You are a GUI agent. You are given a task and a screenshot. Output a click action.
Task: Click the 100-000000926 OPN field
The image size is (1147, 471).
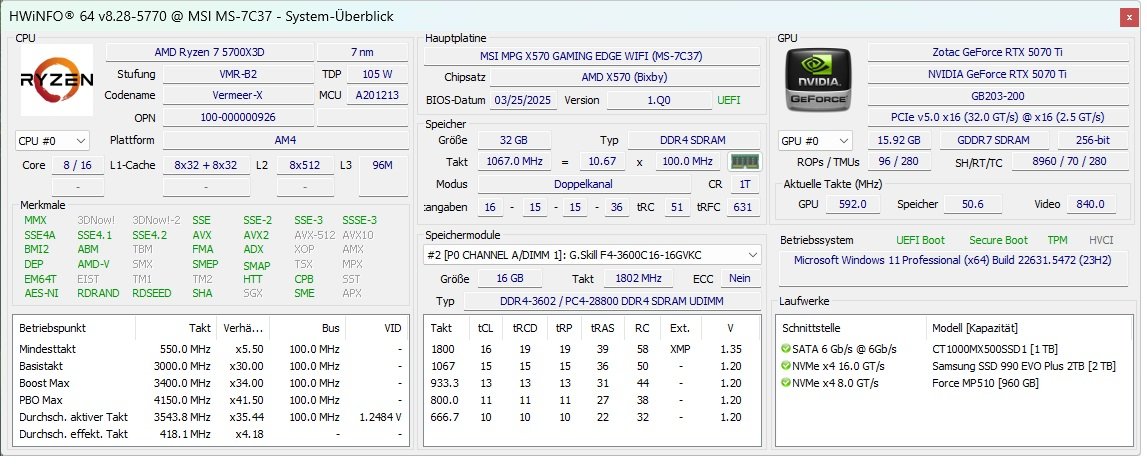pos(238,117)
